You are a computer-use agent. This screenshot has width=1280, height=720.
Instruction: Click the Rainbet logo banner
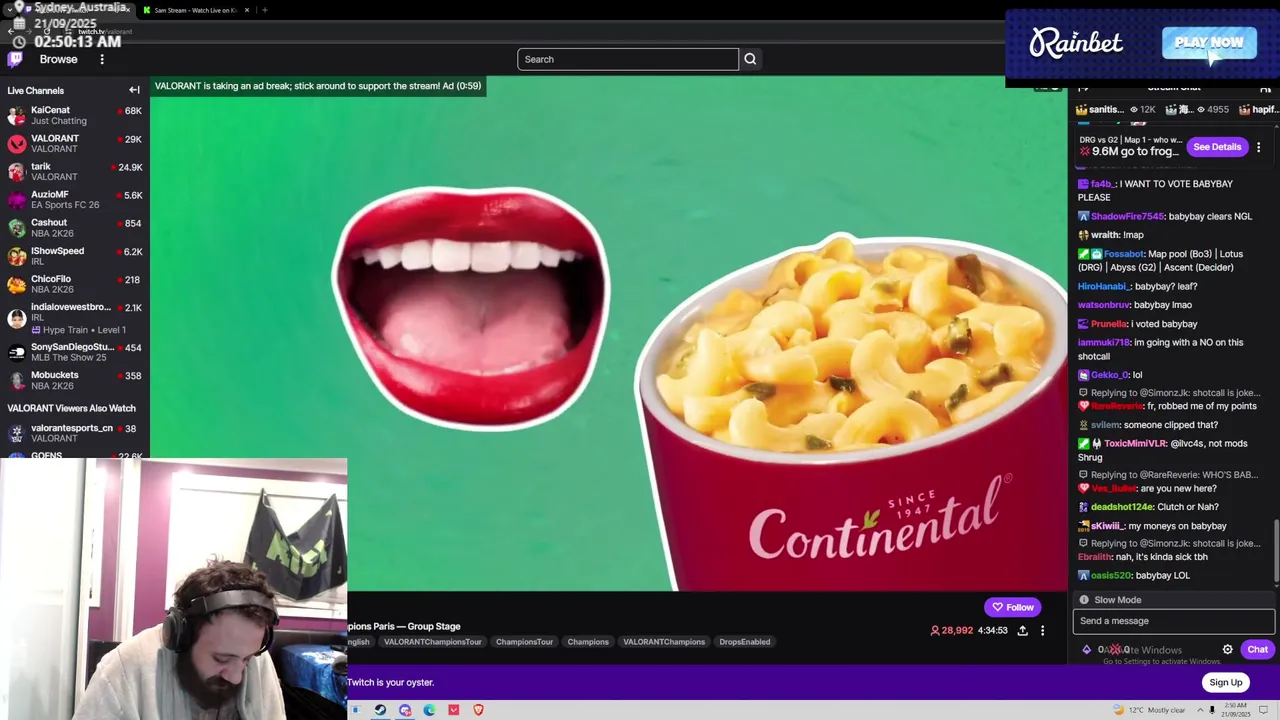(x=1076, y=43)
